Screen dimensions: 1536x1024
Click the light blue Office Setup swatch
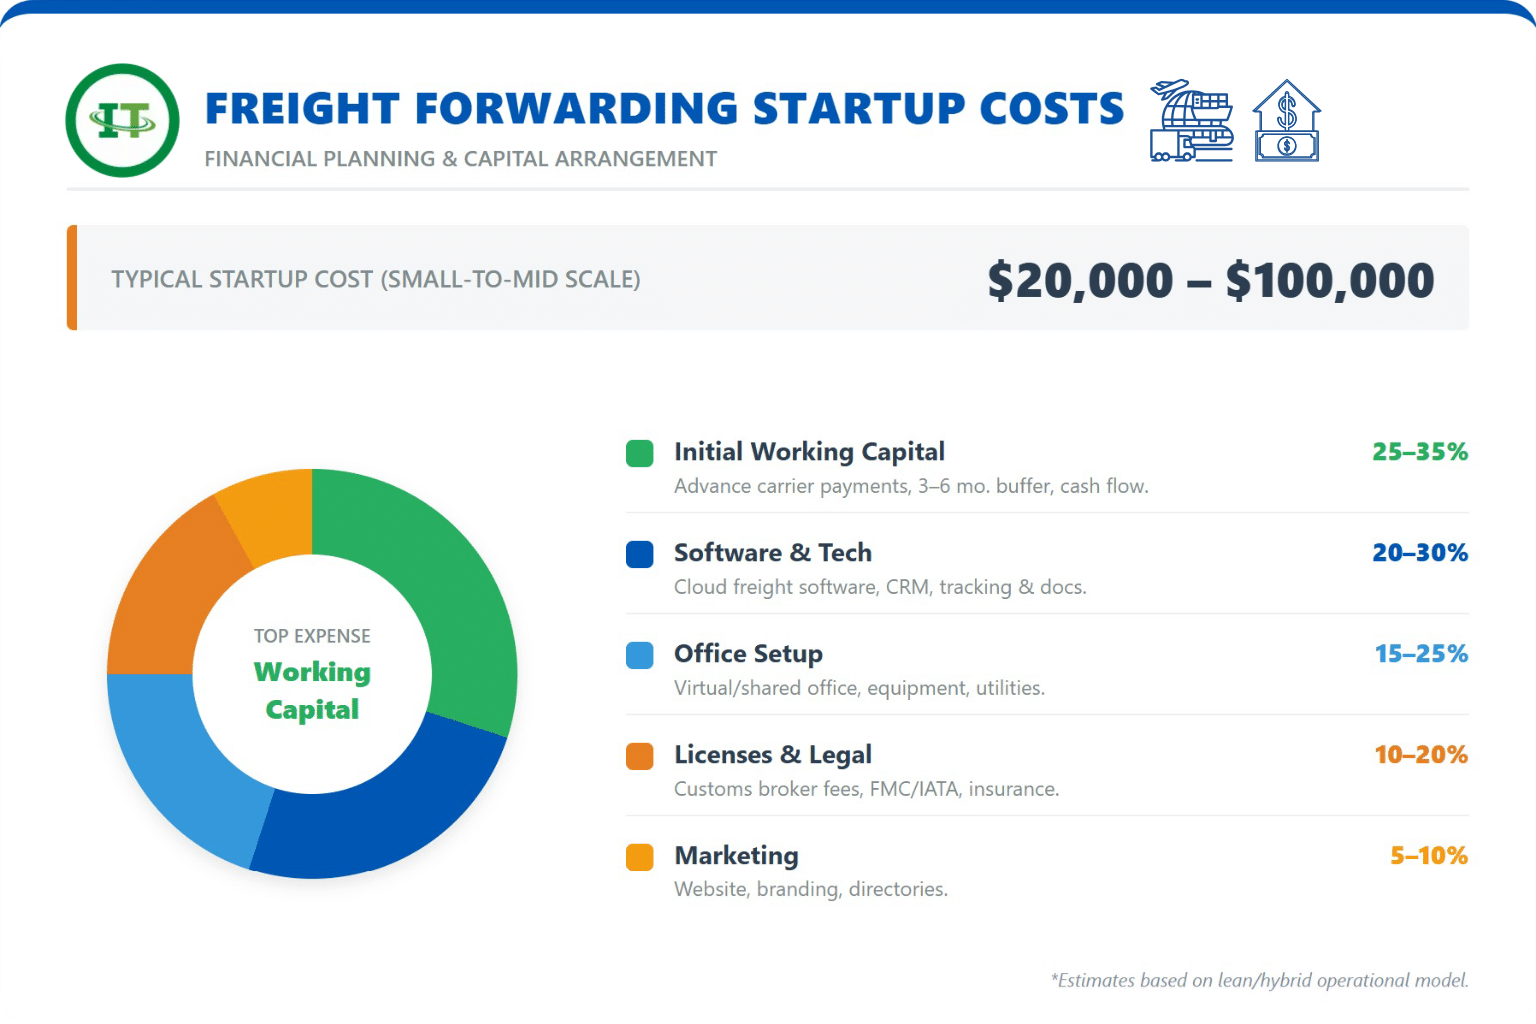pos(639,655)
